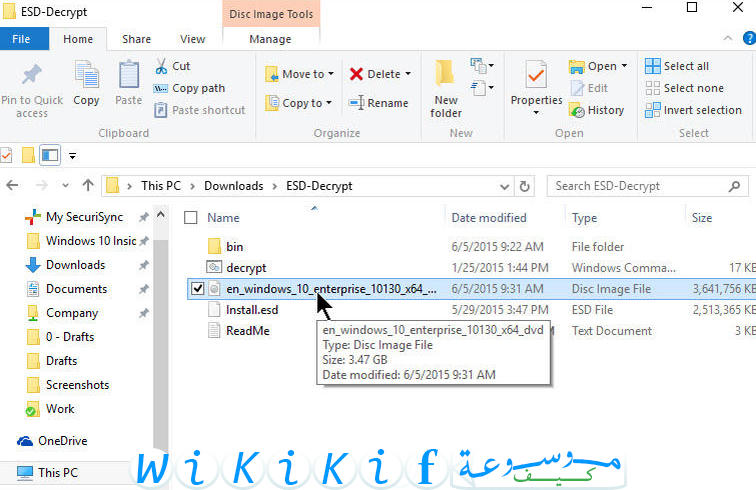Click the Copy button in the Clipboard group
The height and width of the screenshot is (490, 756).
(86, 83)
